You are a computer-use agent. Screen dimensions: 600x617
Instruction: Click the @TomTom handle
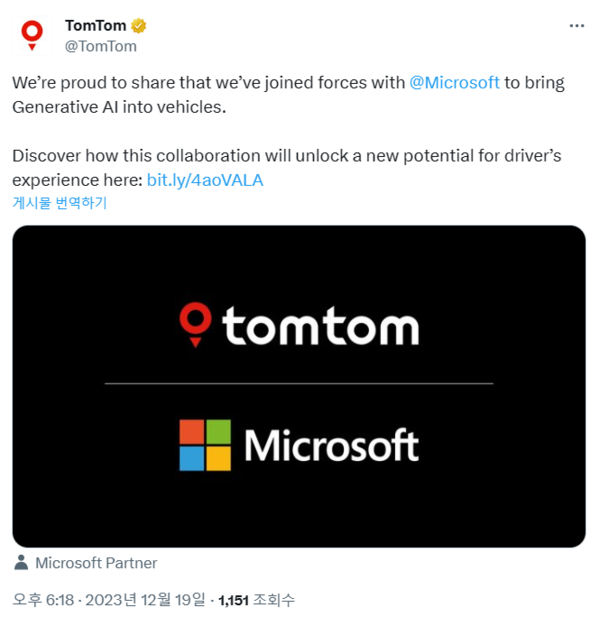coord(100,46)
